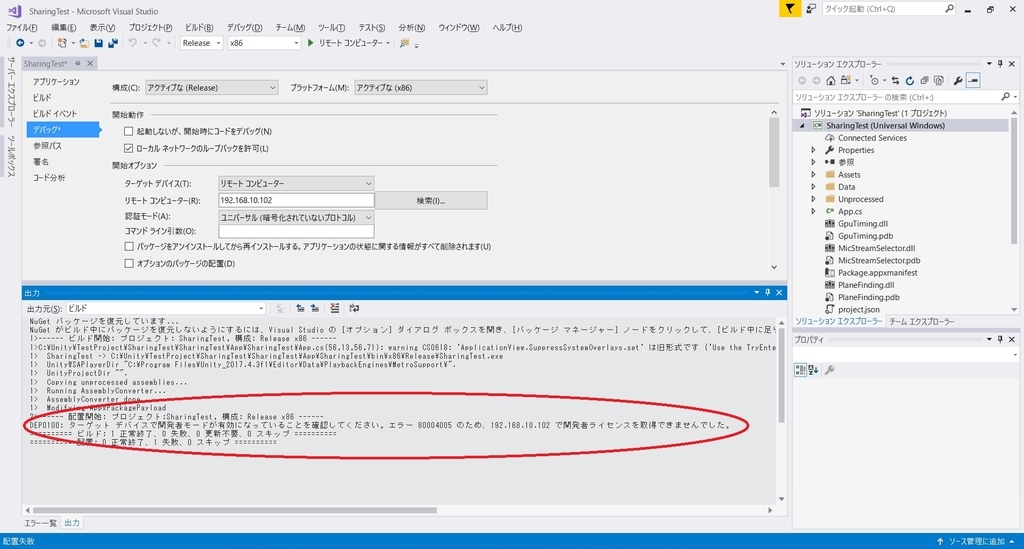The width and height of the screenshot is (1024, 549).
Task: Click the Alphabetical sort icon in Properties panel
Action: pos(814,370)
